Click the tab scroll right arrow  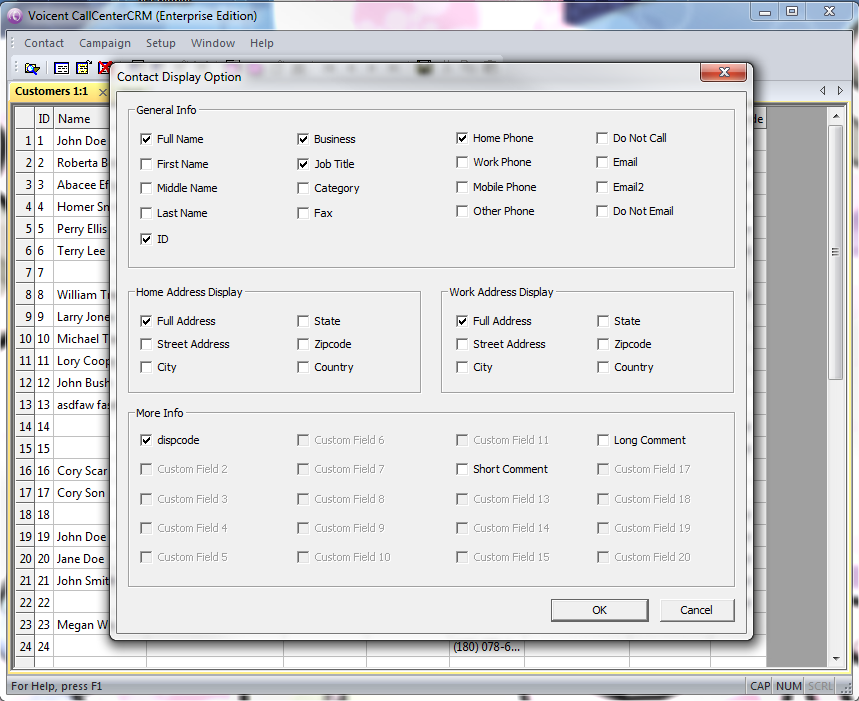click(840, 91)
